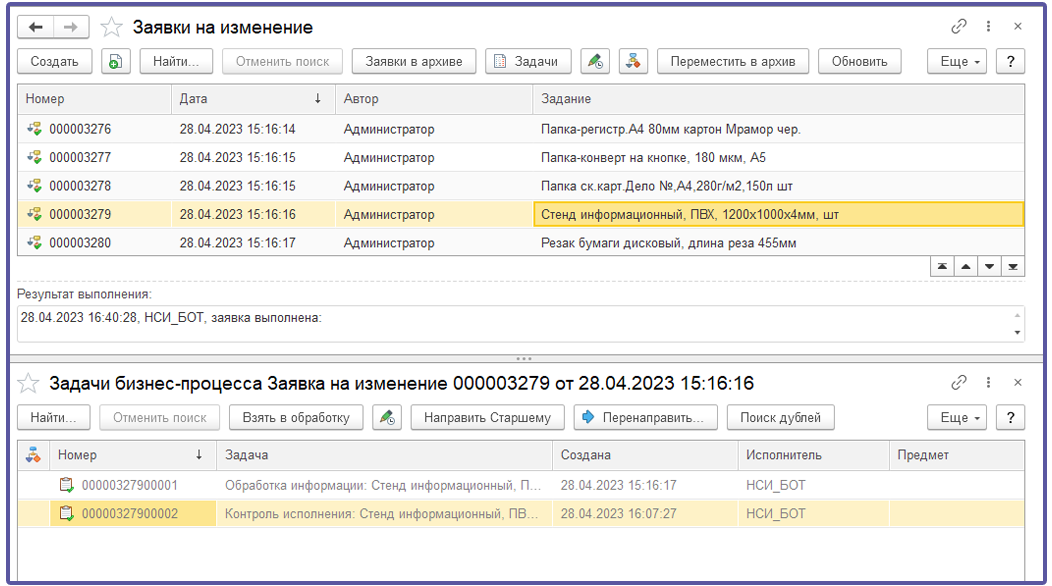Click the splitter handle between the two panels
This screenshot has height=586, width=1052.
click(x=524, y=358)
